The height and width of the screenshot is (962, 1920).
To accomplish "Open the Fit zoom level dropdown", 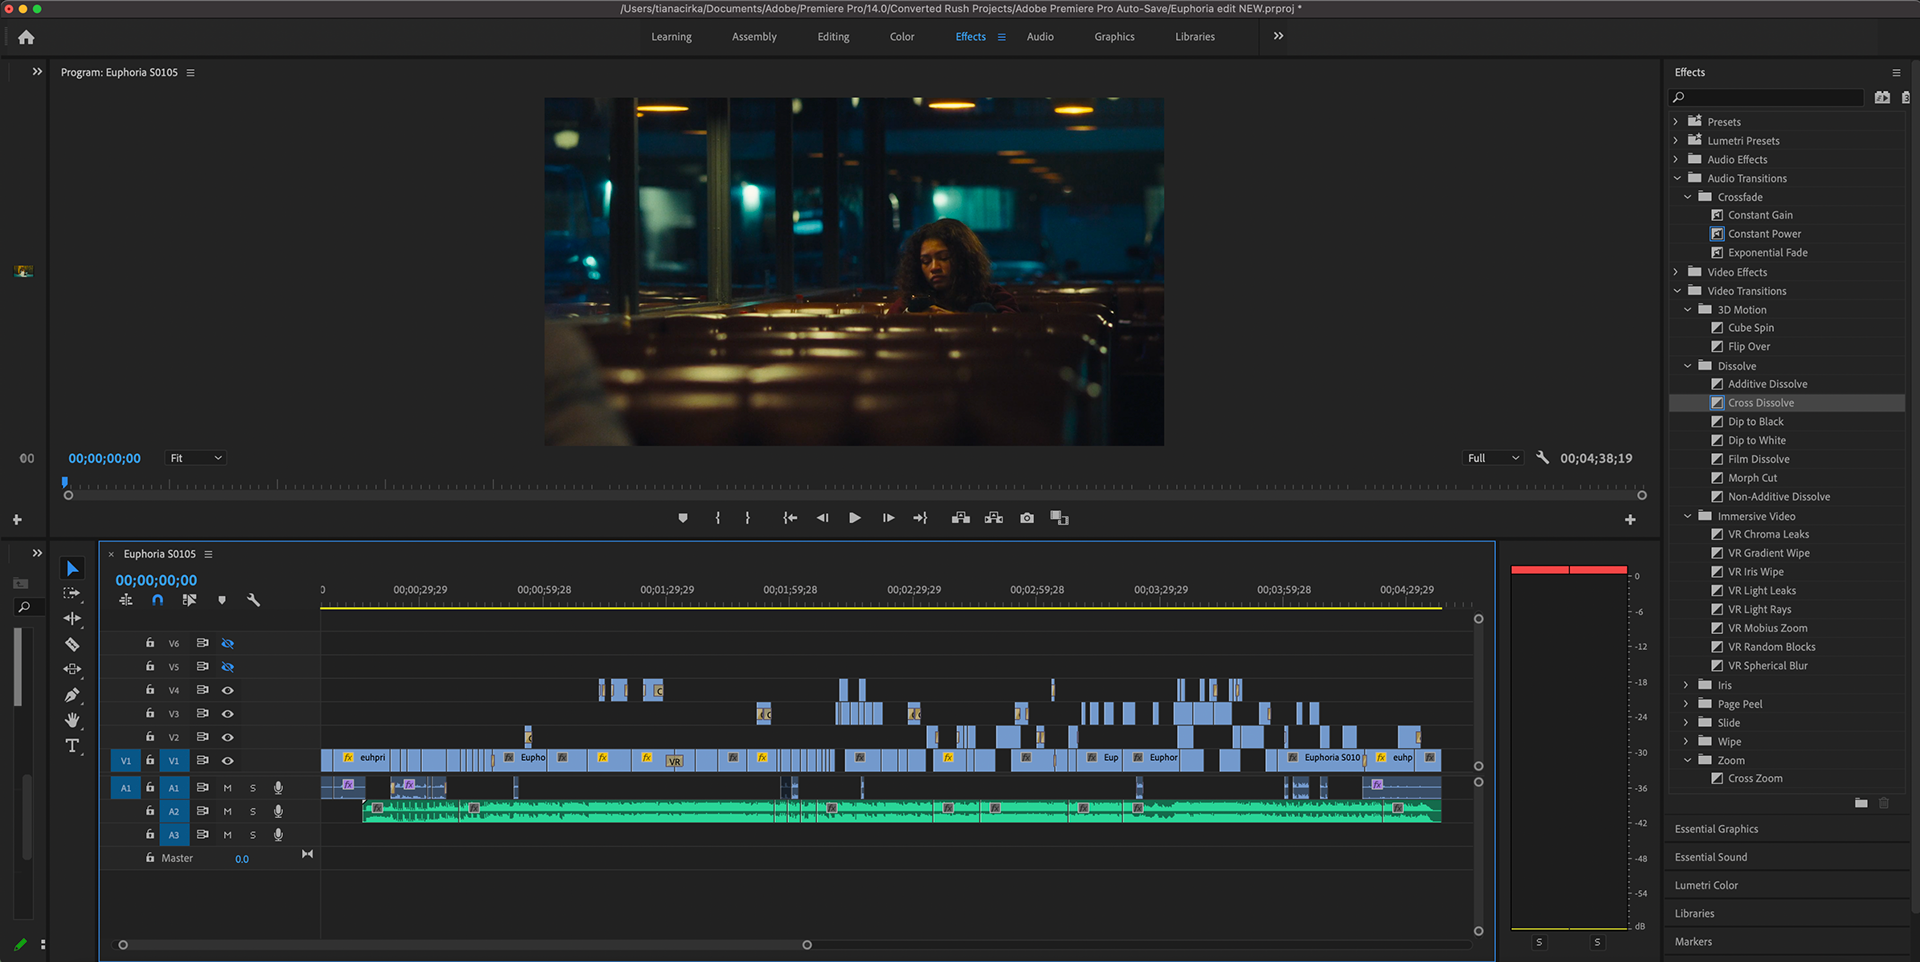I will click(195, 458).
